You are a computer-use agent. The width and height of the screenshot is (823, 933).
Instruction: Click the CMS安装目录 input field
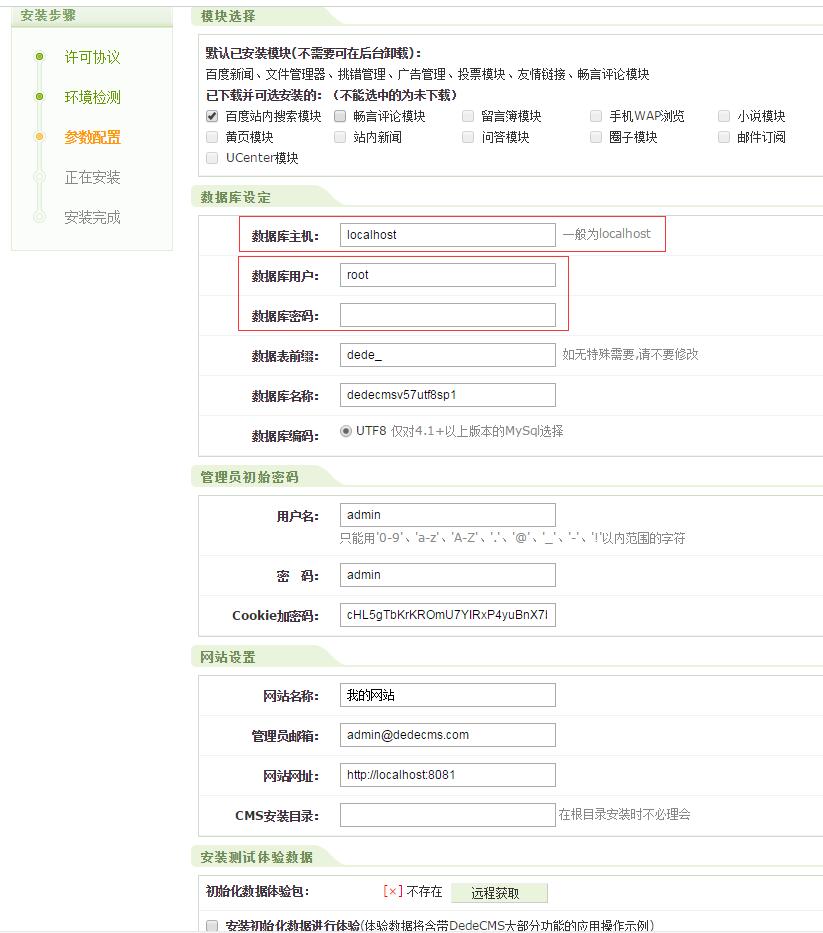coord(447,815)
